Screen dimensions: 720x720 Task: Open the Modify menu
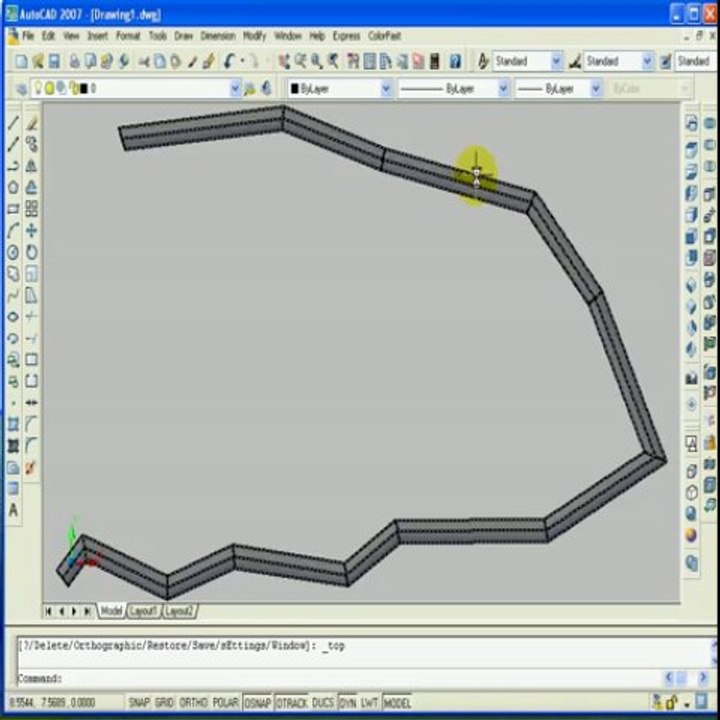[254, 36]
